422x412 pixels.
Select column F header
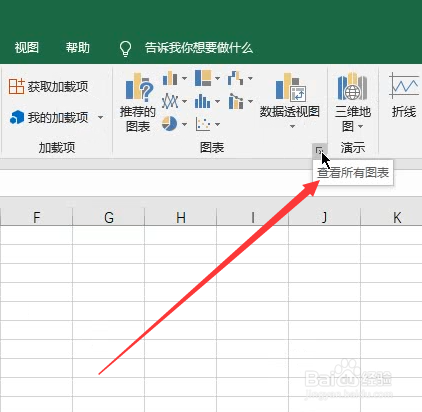pyautogui.click(x=36, y=217)
